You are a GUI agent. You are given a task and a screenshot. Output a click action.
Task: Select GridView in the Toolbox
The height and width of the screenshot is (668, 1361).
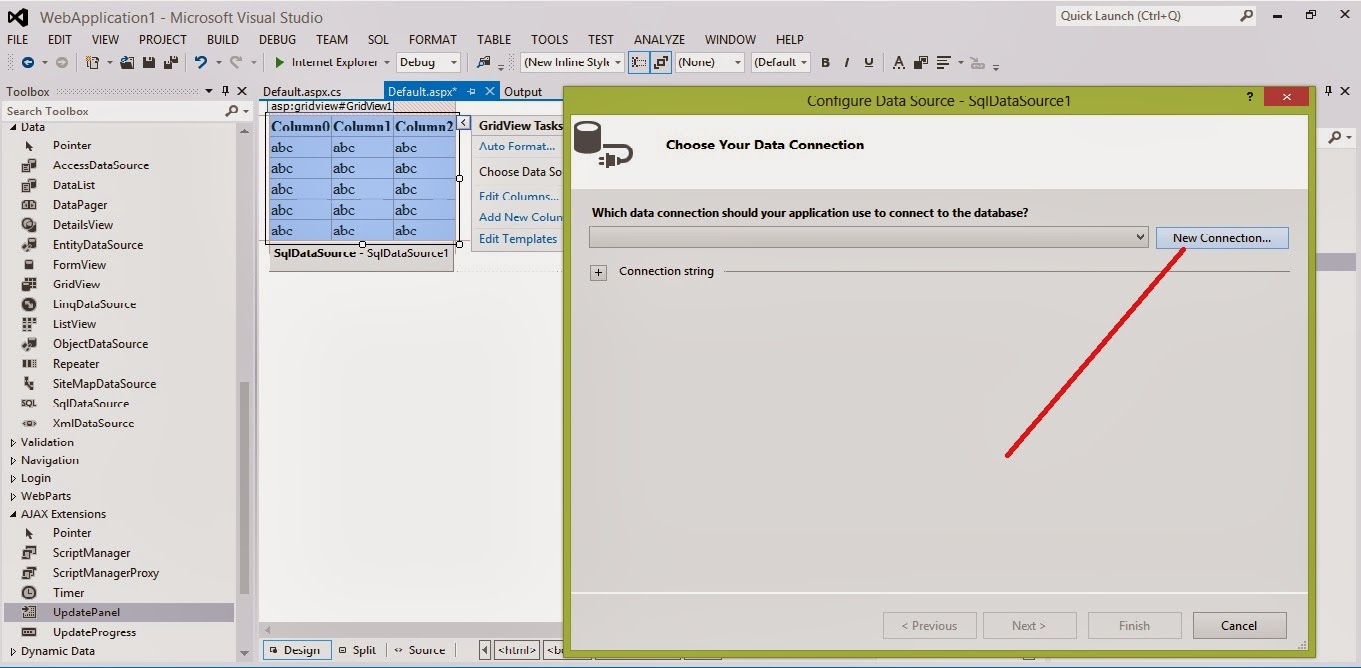(76, 284)
